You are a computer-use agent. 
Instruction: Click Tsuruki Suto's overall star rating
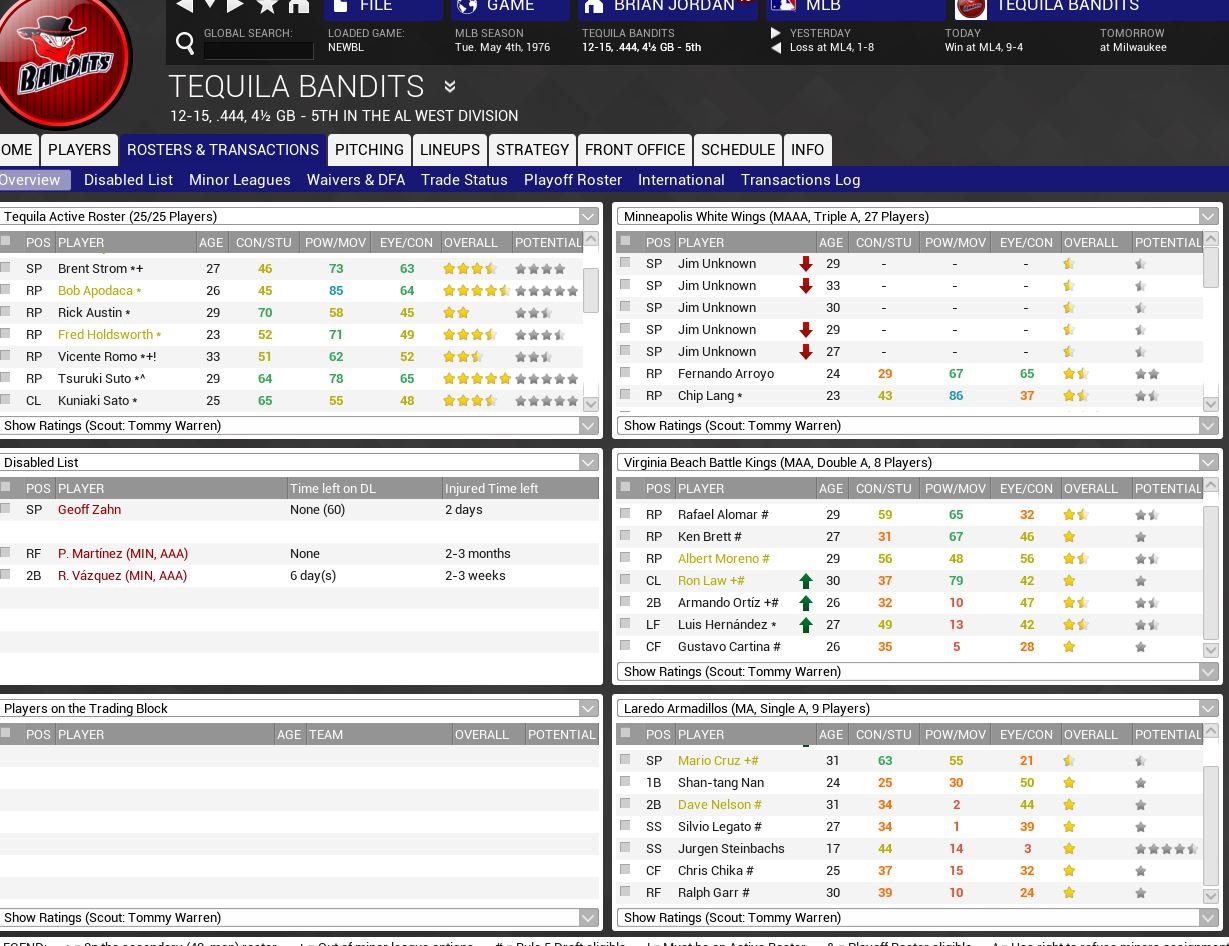[x=477, y=379]
